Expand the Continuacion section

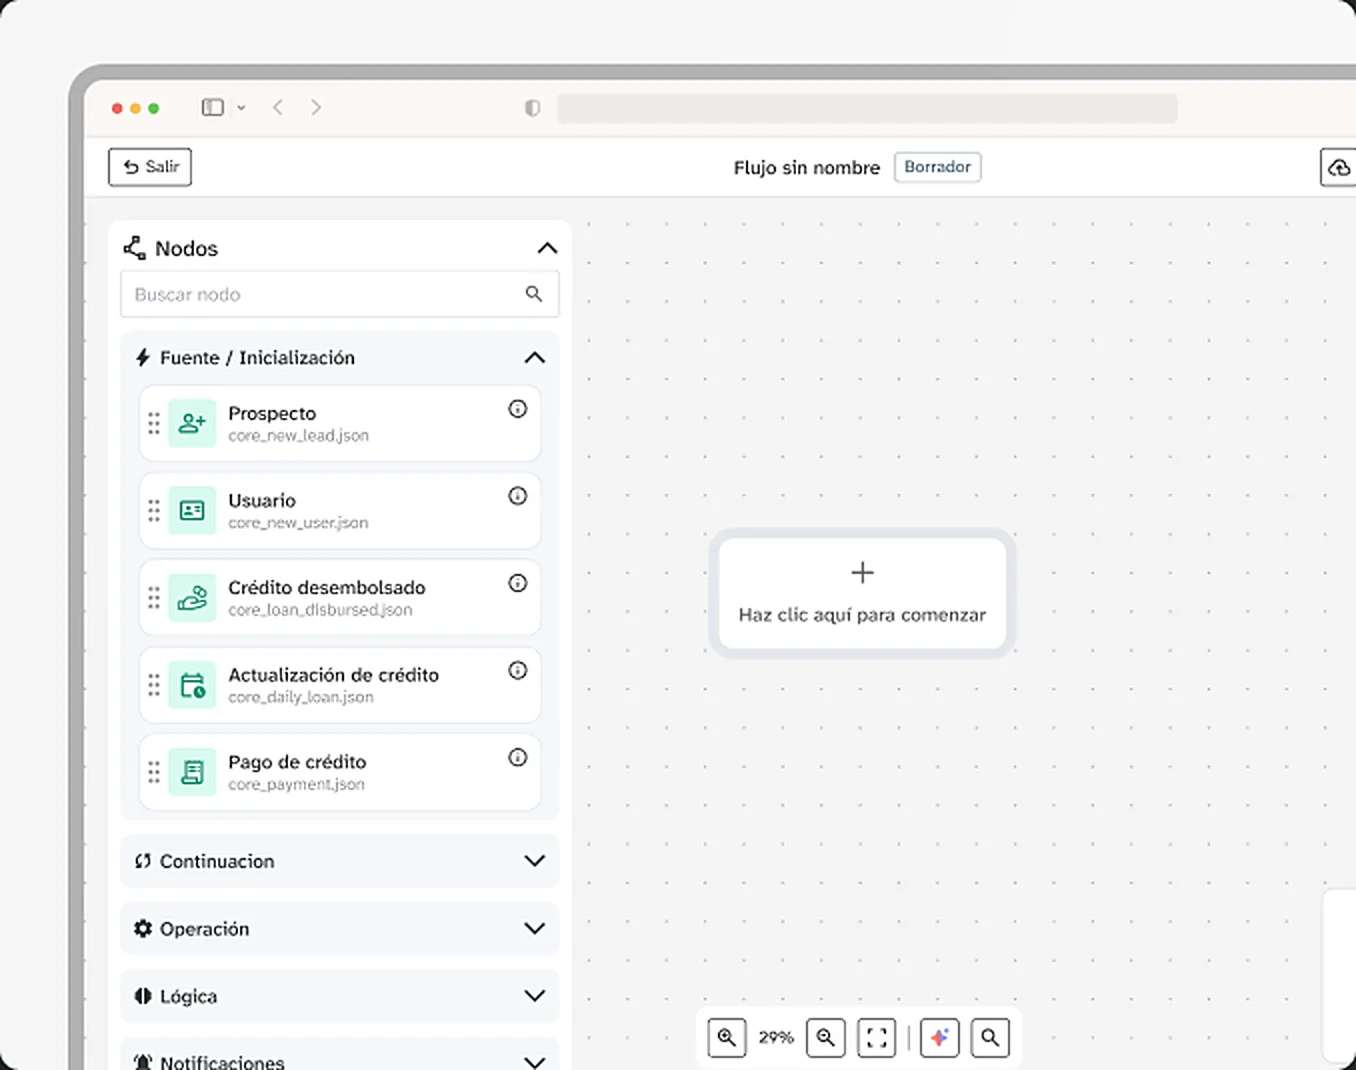click(535, 861)
